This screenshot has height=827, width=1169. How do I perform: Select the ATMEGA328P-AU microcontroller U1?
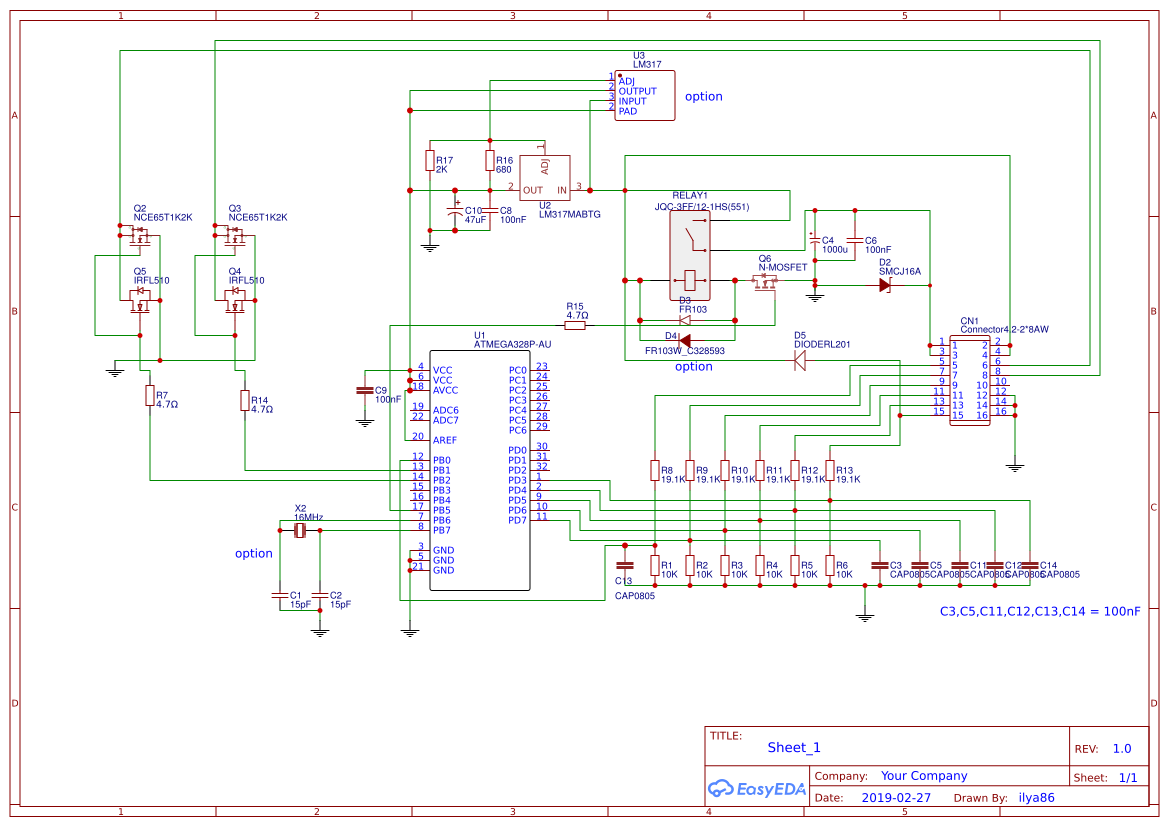pyautogui.click(x=479, y=470)
